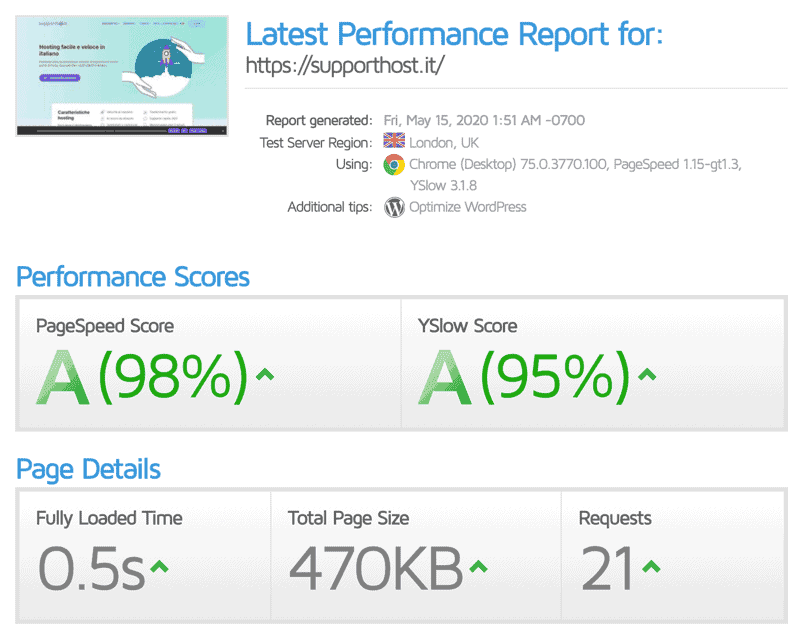Click the PageSpeed score up arrow
This screenshot has height=638, width=800.
pos(265,376)
